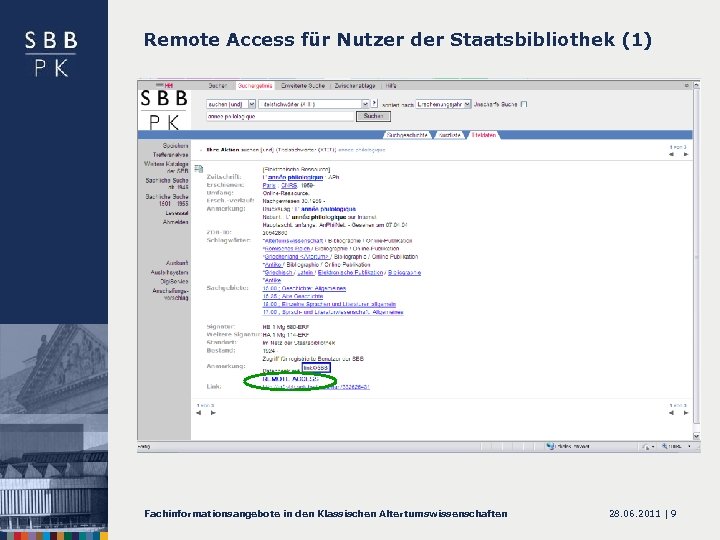Screen dimensions: 720x540
Task: Open Auskunft in the sidebar
Action: point(177,263)
